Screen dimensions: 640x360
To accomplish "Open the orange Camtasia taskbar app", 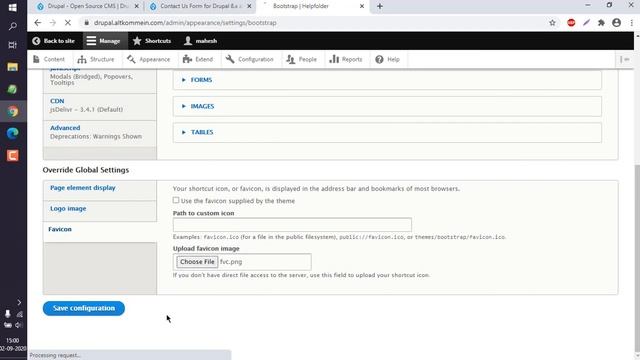I will point(13,156).
